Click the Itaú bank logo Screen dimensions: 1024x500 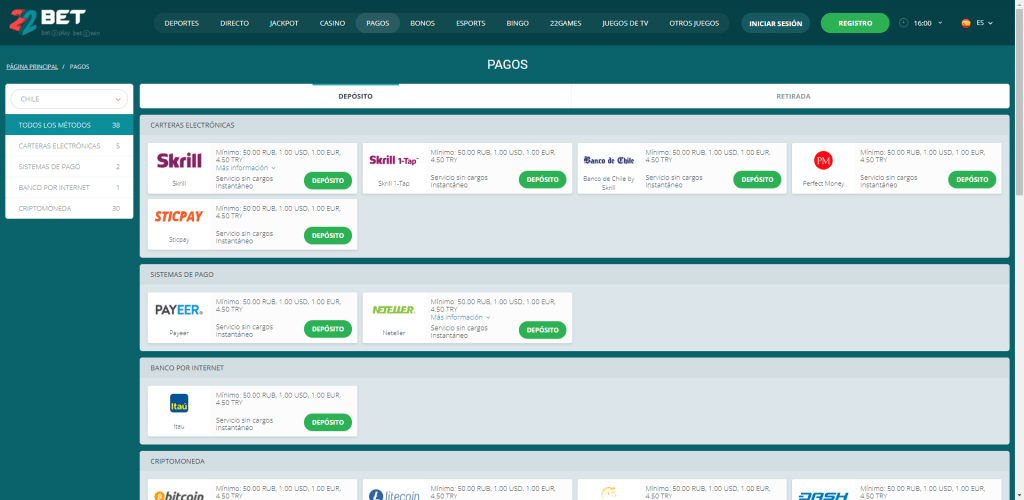(179, 403)
